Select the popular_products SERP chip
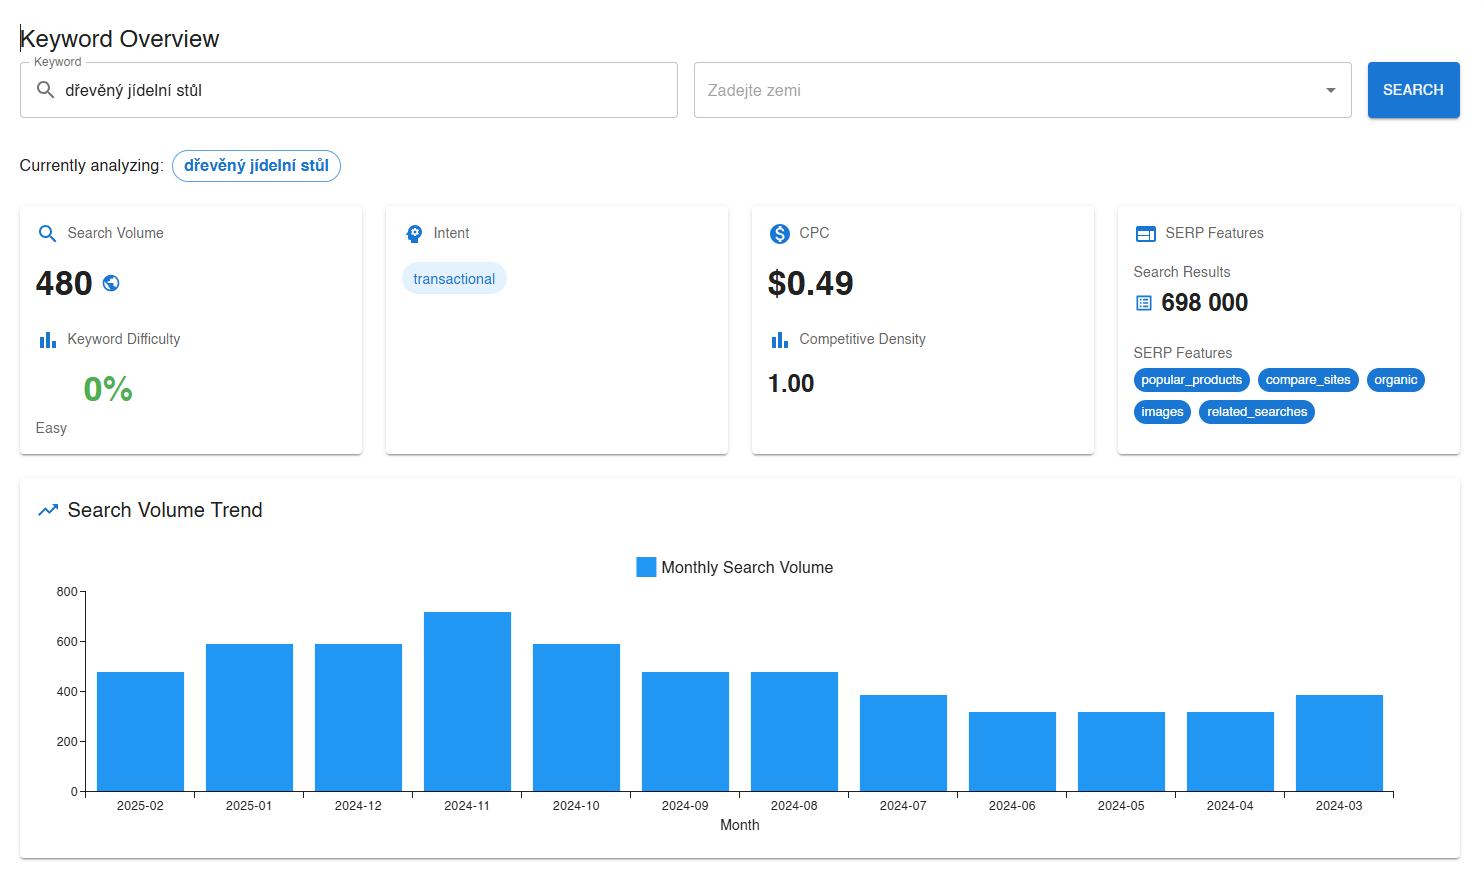1484x876 pixels. pos(1191,380)
